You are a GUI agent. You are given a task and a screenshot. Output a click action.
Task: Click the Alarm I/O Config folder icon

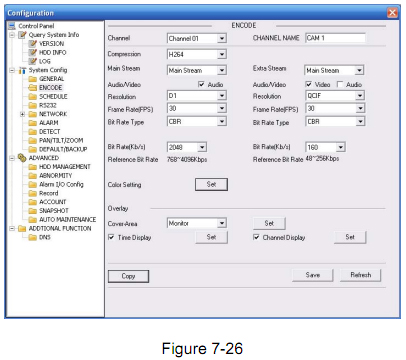(x=33, y=184)
